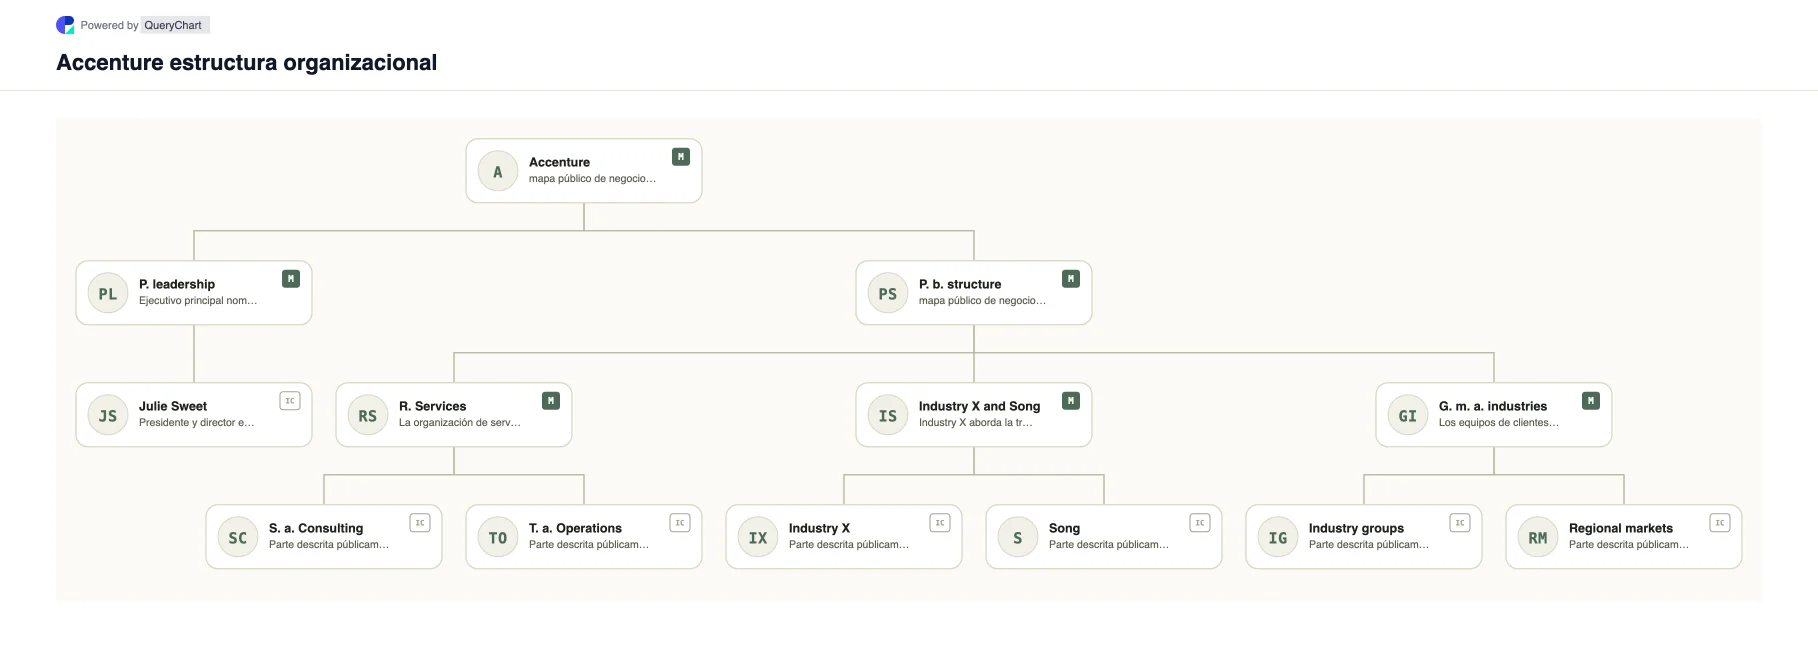Select the Regional markets title

click(1621, 528)
